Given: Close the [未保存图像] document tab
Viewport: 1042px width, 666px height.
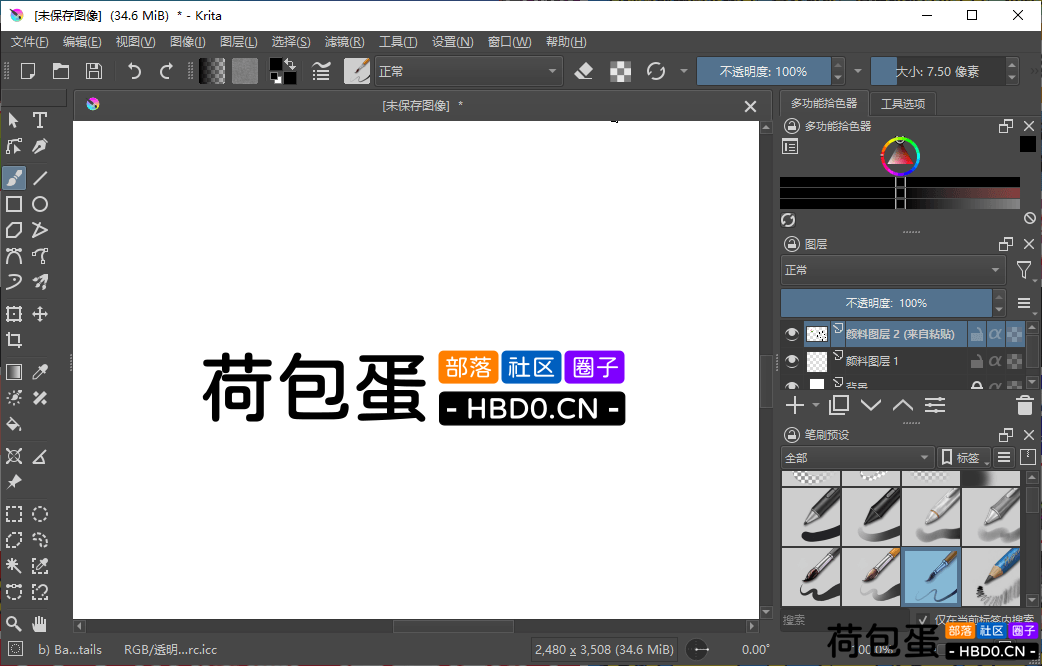Looking at the screenshot, I should 750,106.
